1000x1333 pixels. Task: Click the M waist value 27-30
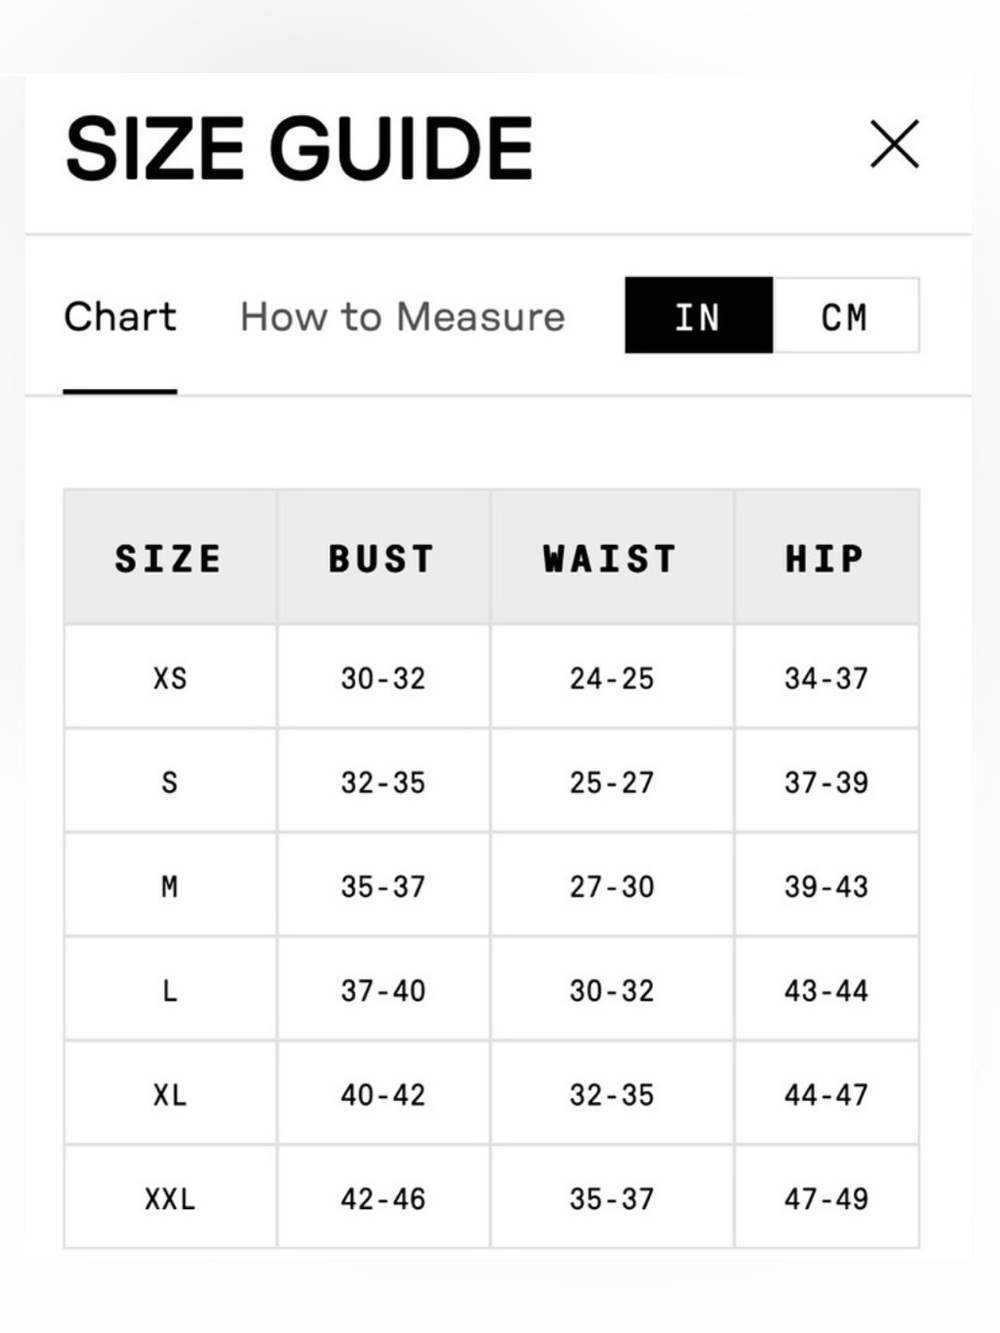[612, 886]
